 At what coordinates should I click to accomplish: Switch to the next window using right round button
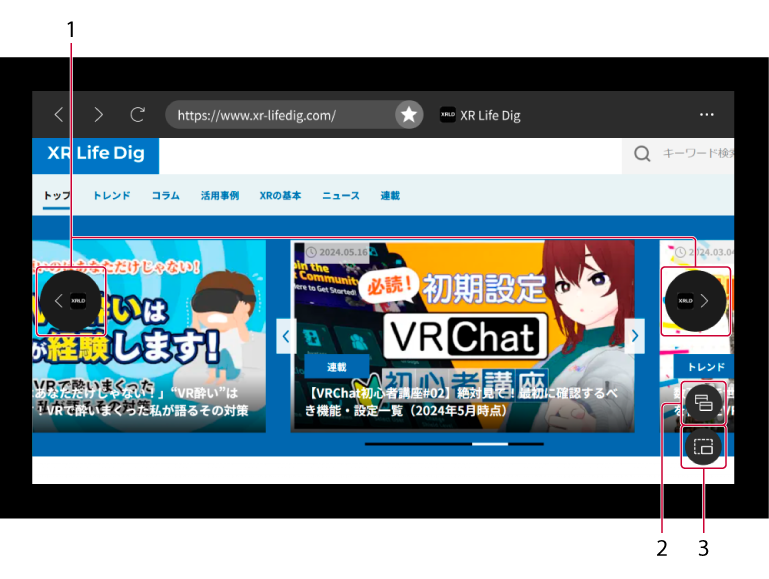pyautogui.click(x=695, y=301)
